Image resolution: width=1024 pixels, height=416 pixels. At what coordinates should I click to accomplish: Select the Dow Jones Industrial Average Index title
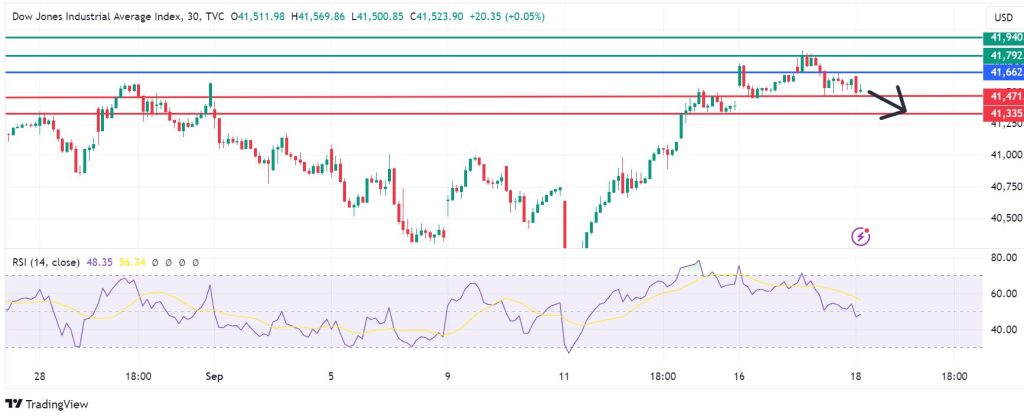coord(97,17)
